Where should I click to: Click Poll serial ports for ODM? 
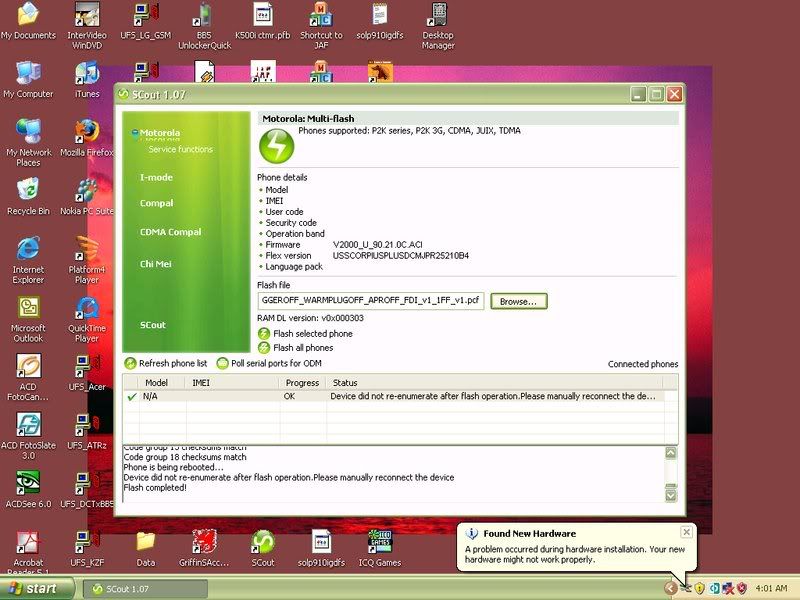tap(269, 363)
